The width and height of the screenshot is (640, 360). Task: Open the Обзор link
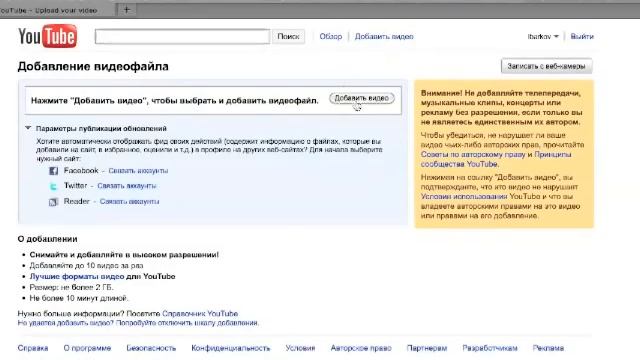[331, 36]
